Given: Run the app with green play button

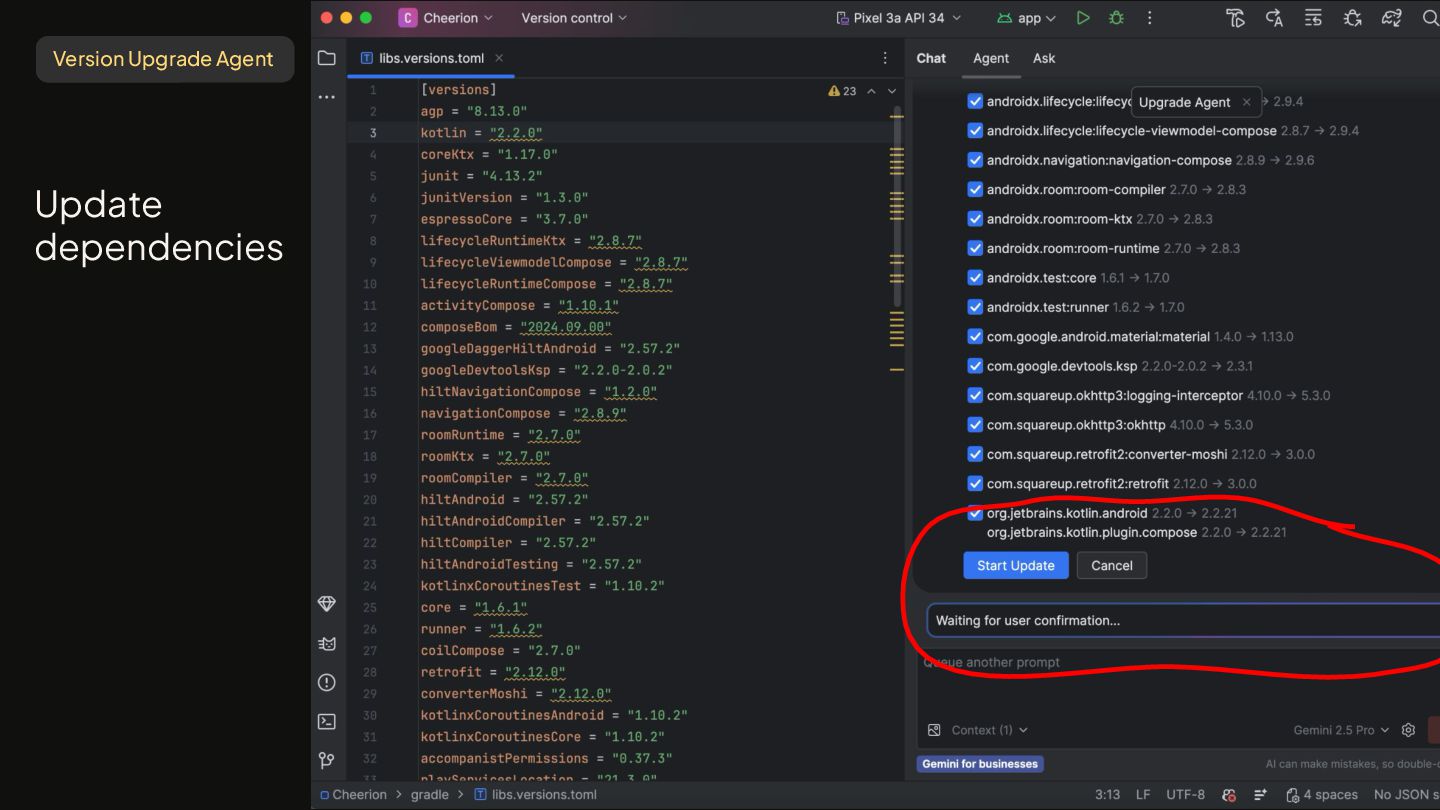Looking at the screenshot, I should pos(1083,18).
